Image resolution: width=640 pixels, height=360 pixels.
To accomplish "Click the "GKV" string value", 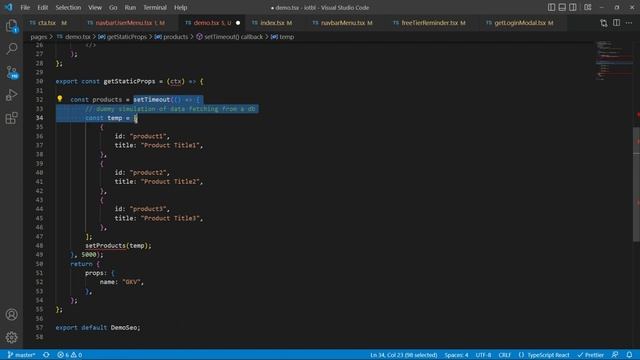I will pyautogui.click(x=131, y=282).
